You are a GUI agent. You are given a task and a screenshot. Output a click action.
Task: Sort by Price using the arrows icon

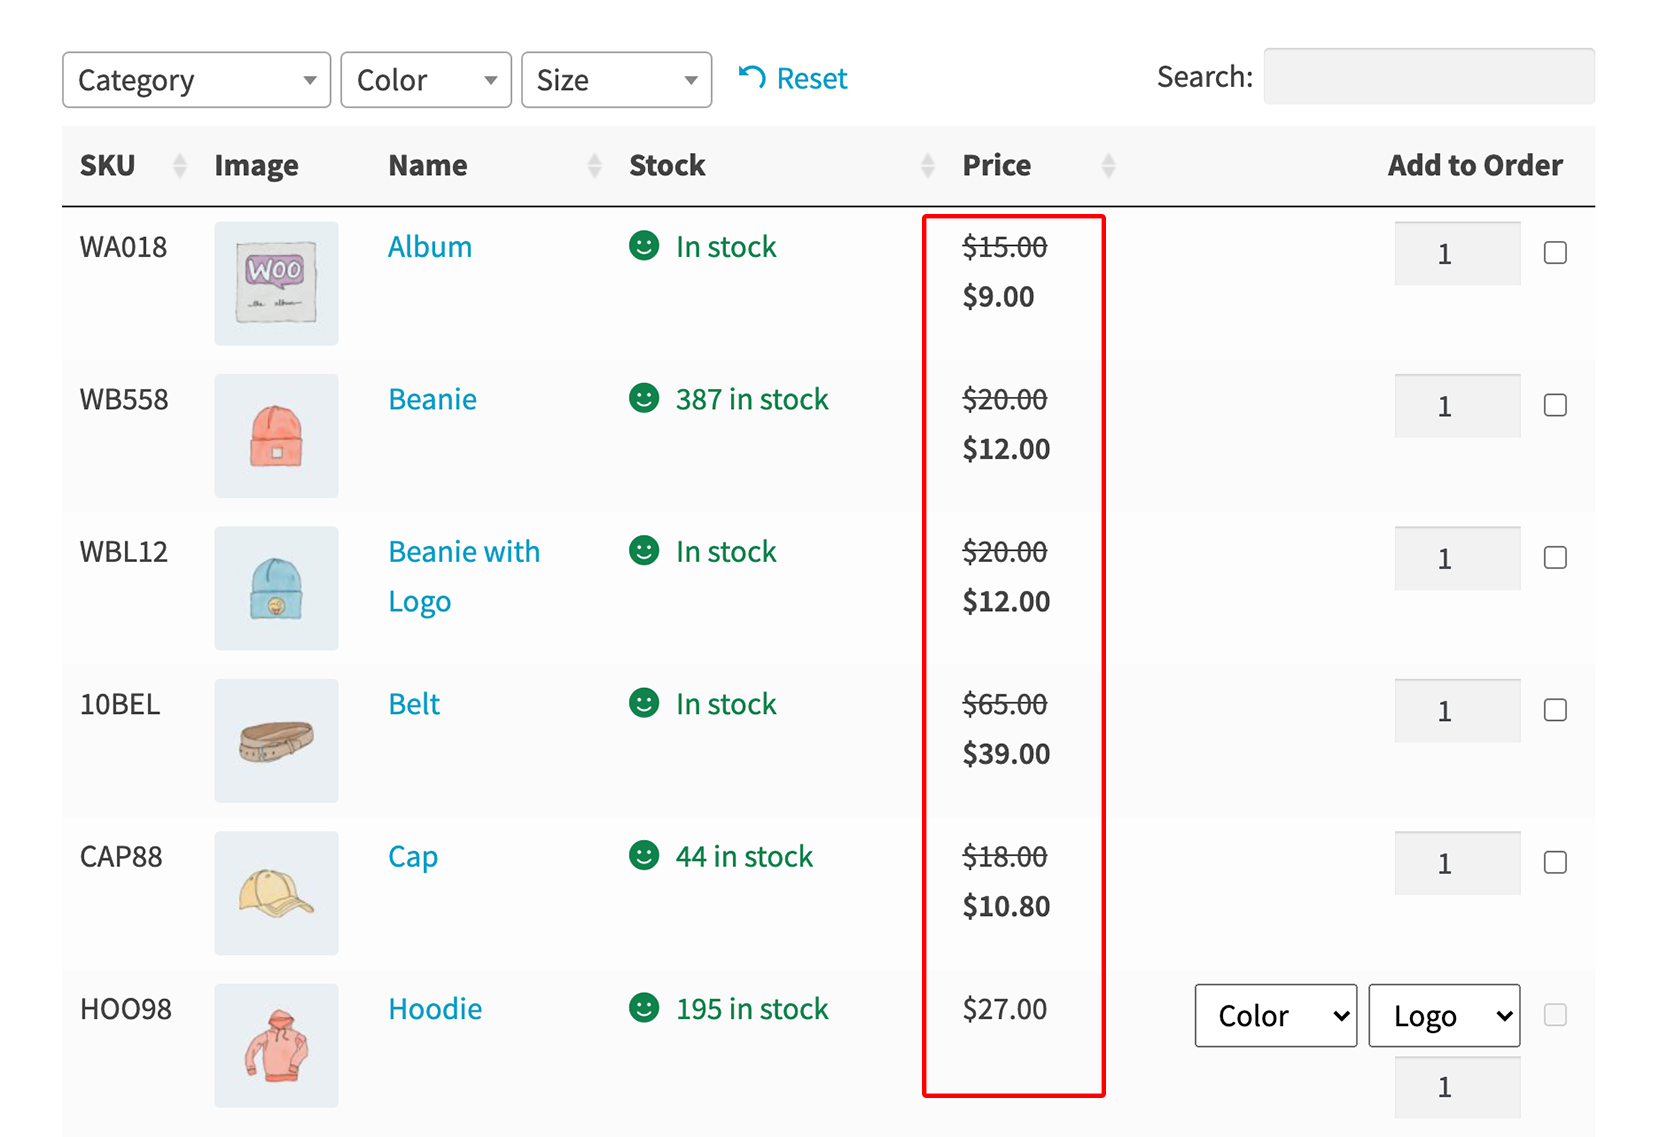1108,165
